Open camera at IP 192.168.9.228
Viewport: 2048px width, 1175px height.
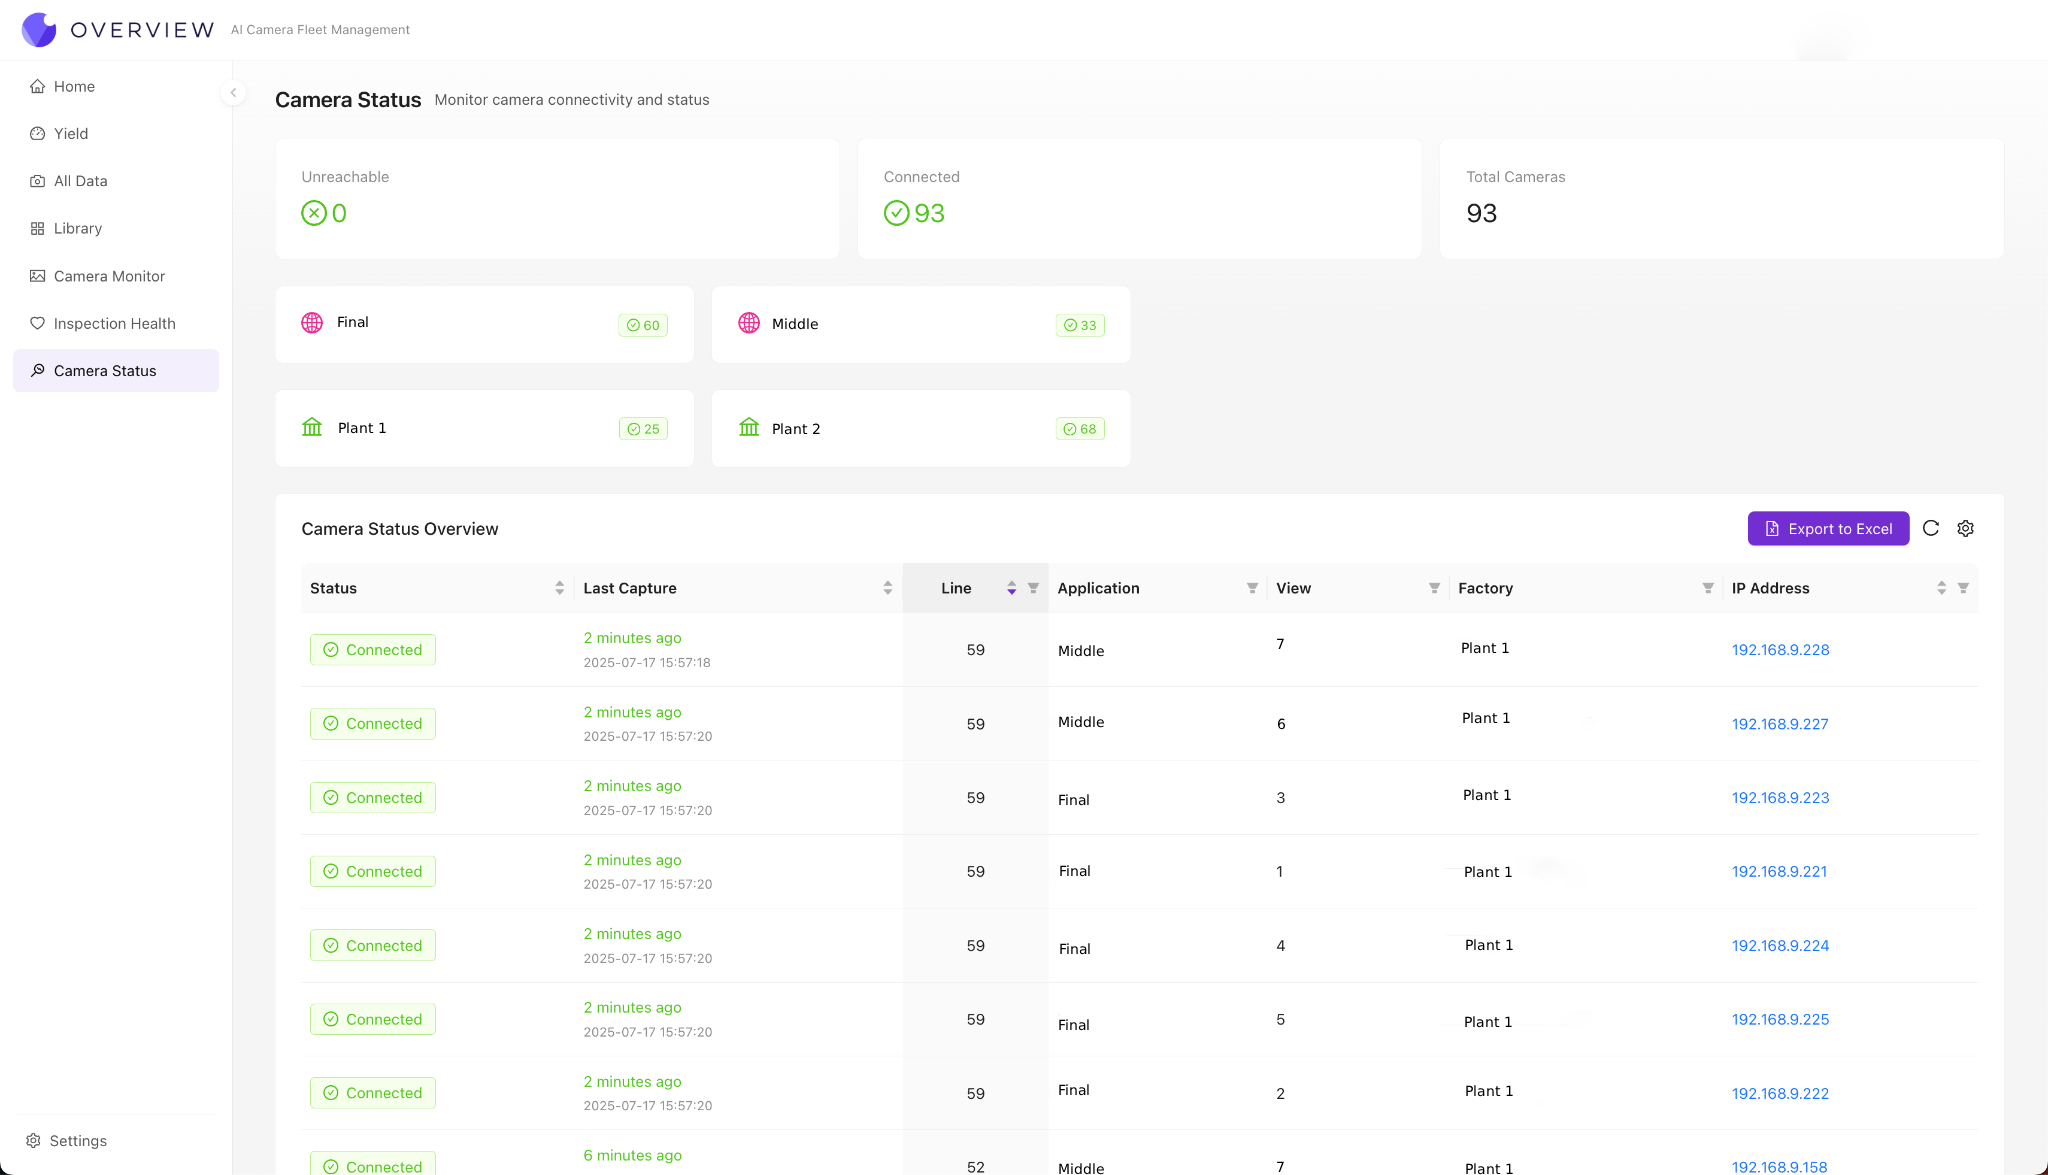coord(1780,649)
